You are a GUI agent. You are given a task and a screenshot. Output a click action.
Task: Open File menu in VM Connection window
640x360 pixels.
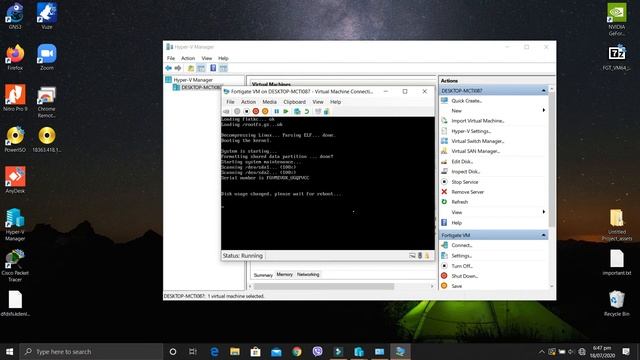pyautogui.click(x=230, y=102)
